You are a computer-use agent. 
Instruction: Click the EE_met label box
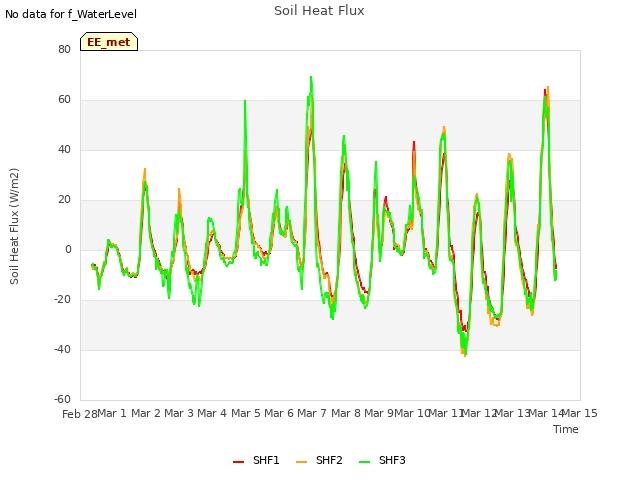click(109, 42)
